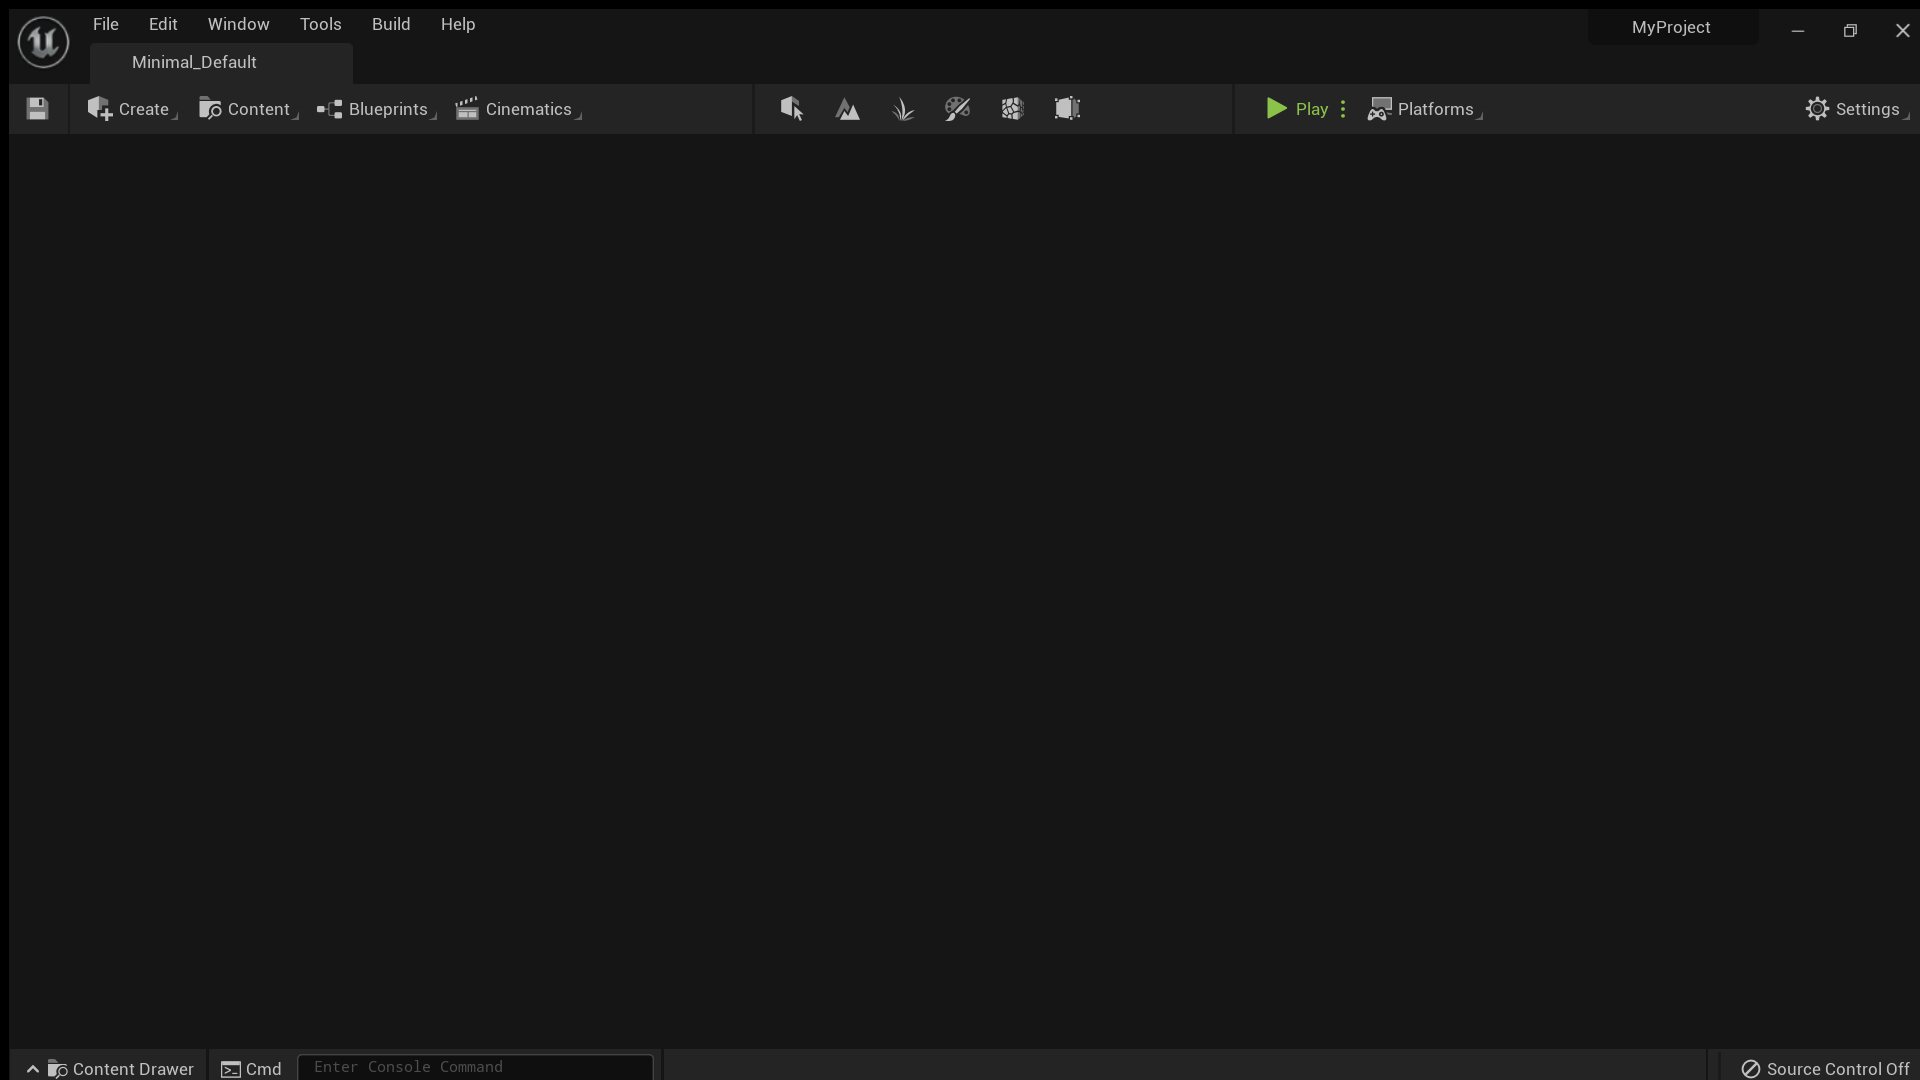Image resolution: width=1920 pixels, height=1080 pixels.
Task: Expand the Create menu
Action: coord(130,109)
